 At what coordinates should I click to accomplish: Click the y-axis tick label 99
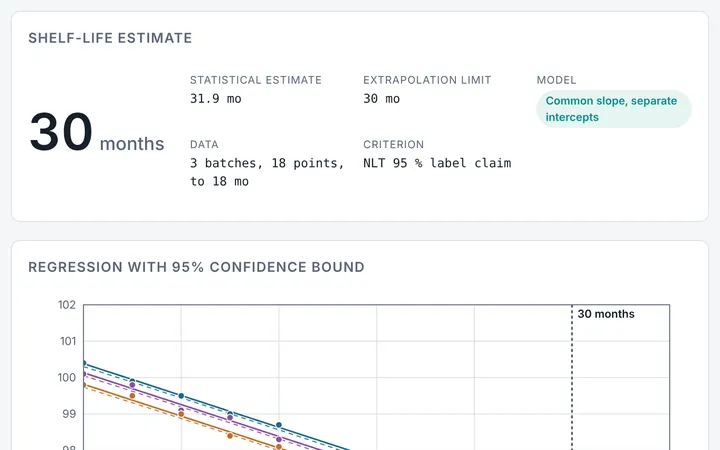69,414
